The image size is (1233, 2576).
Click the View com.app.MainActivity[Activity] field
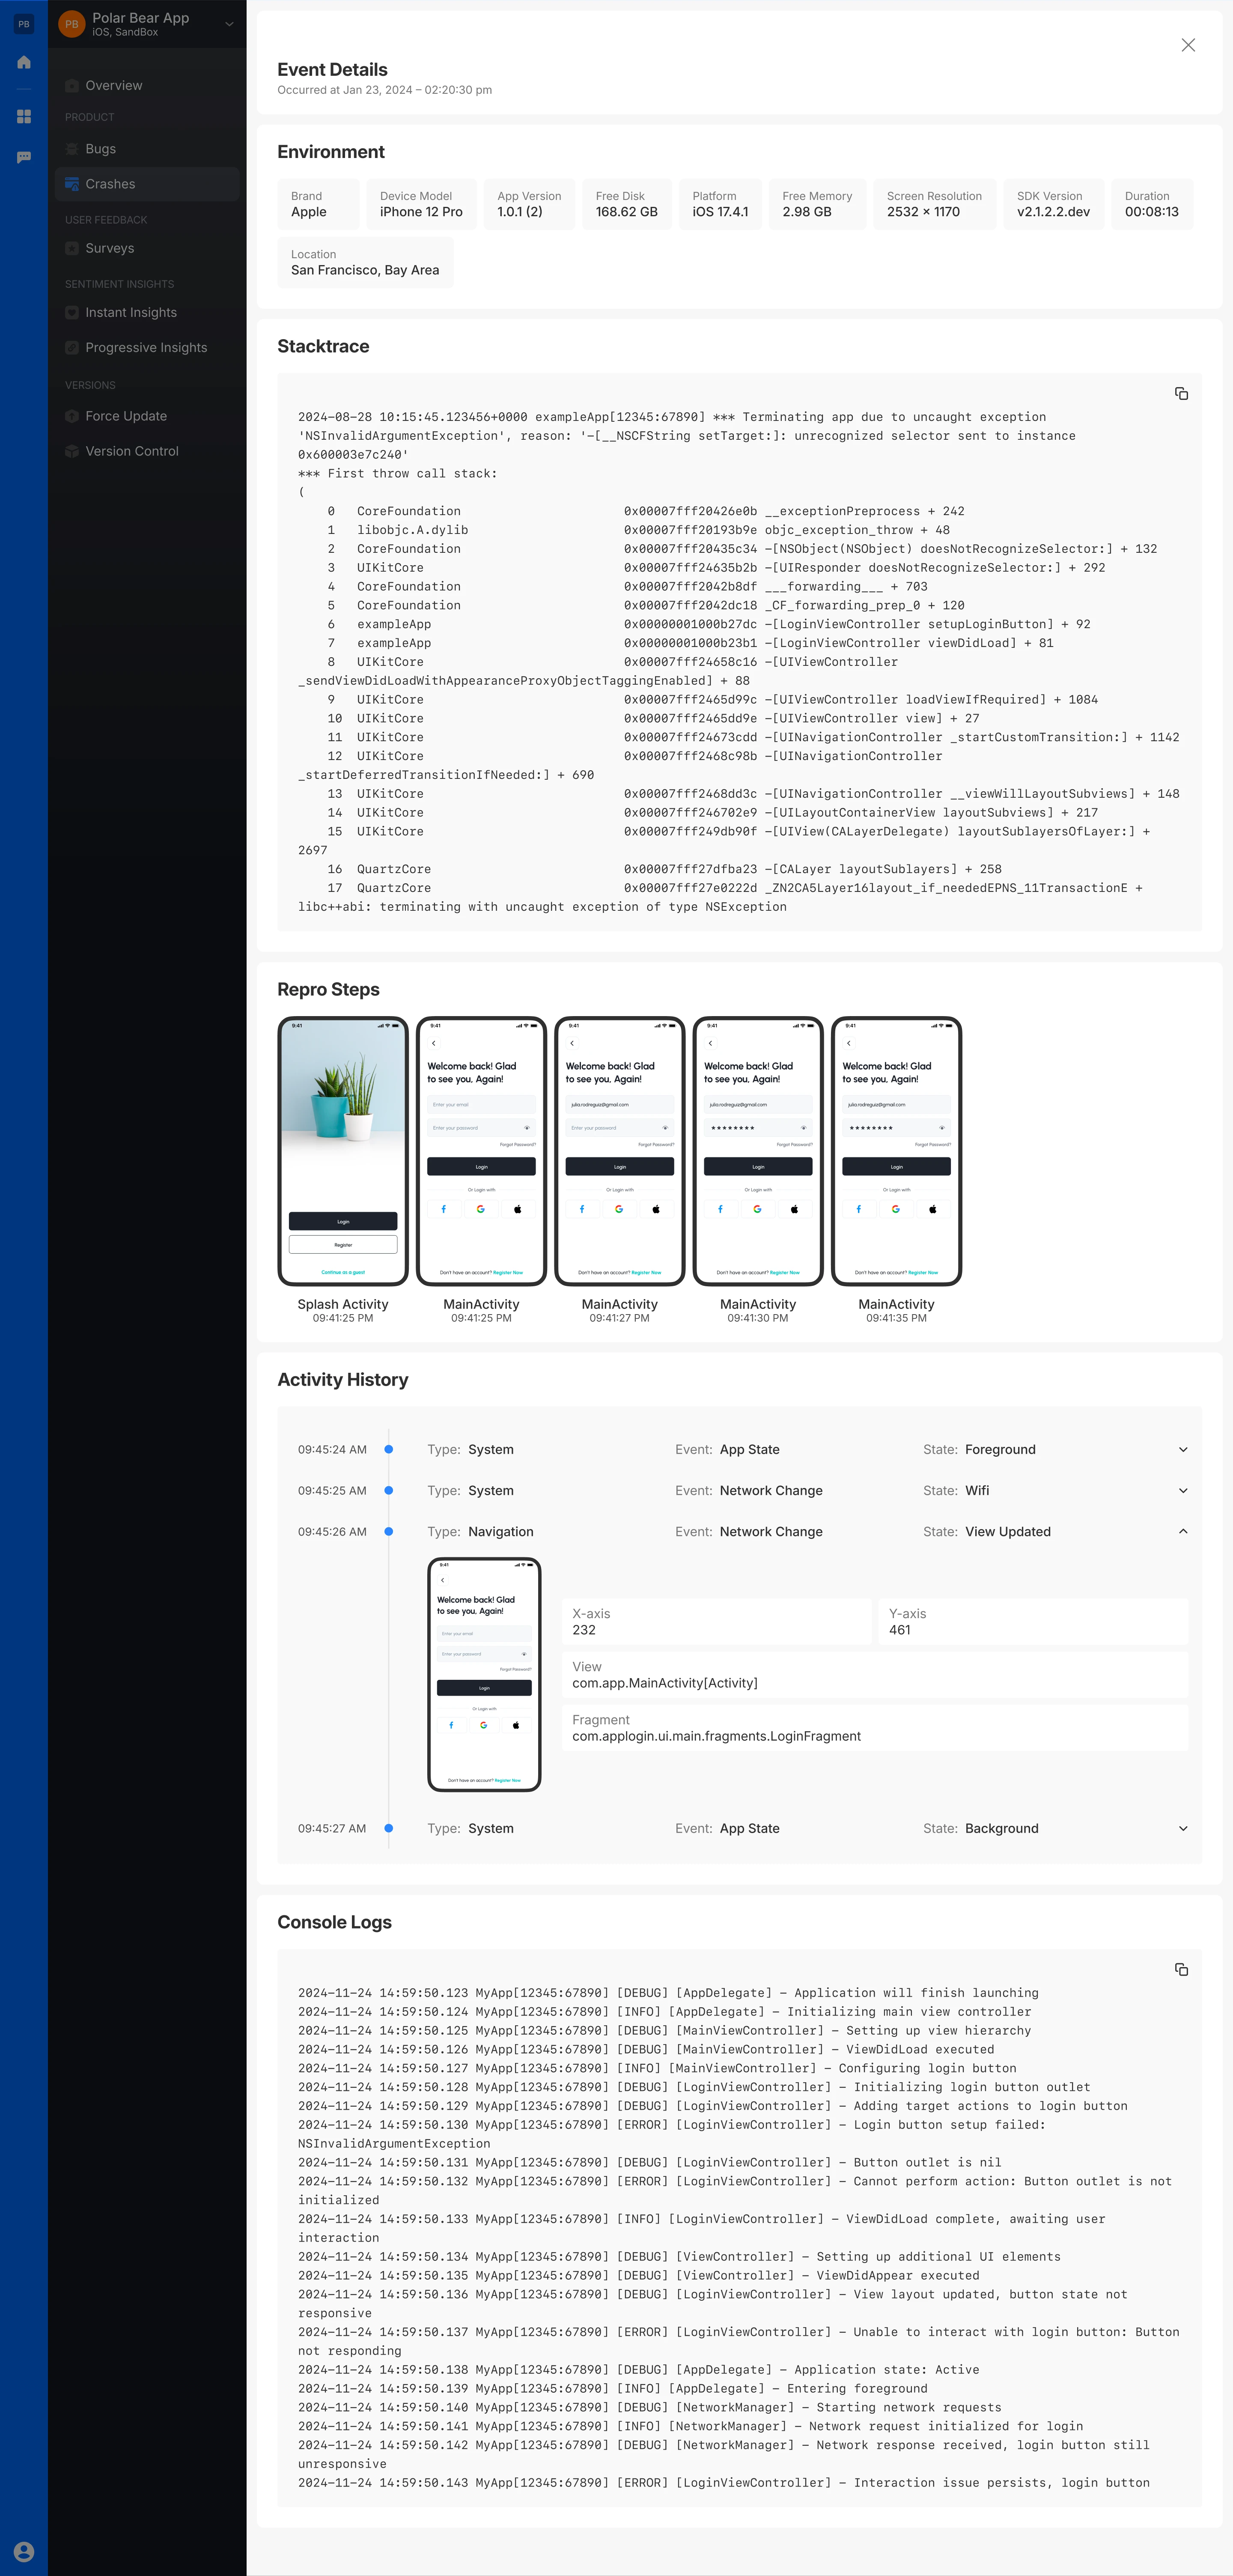(x=875, y=1675)
